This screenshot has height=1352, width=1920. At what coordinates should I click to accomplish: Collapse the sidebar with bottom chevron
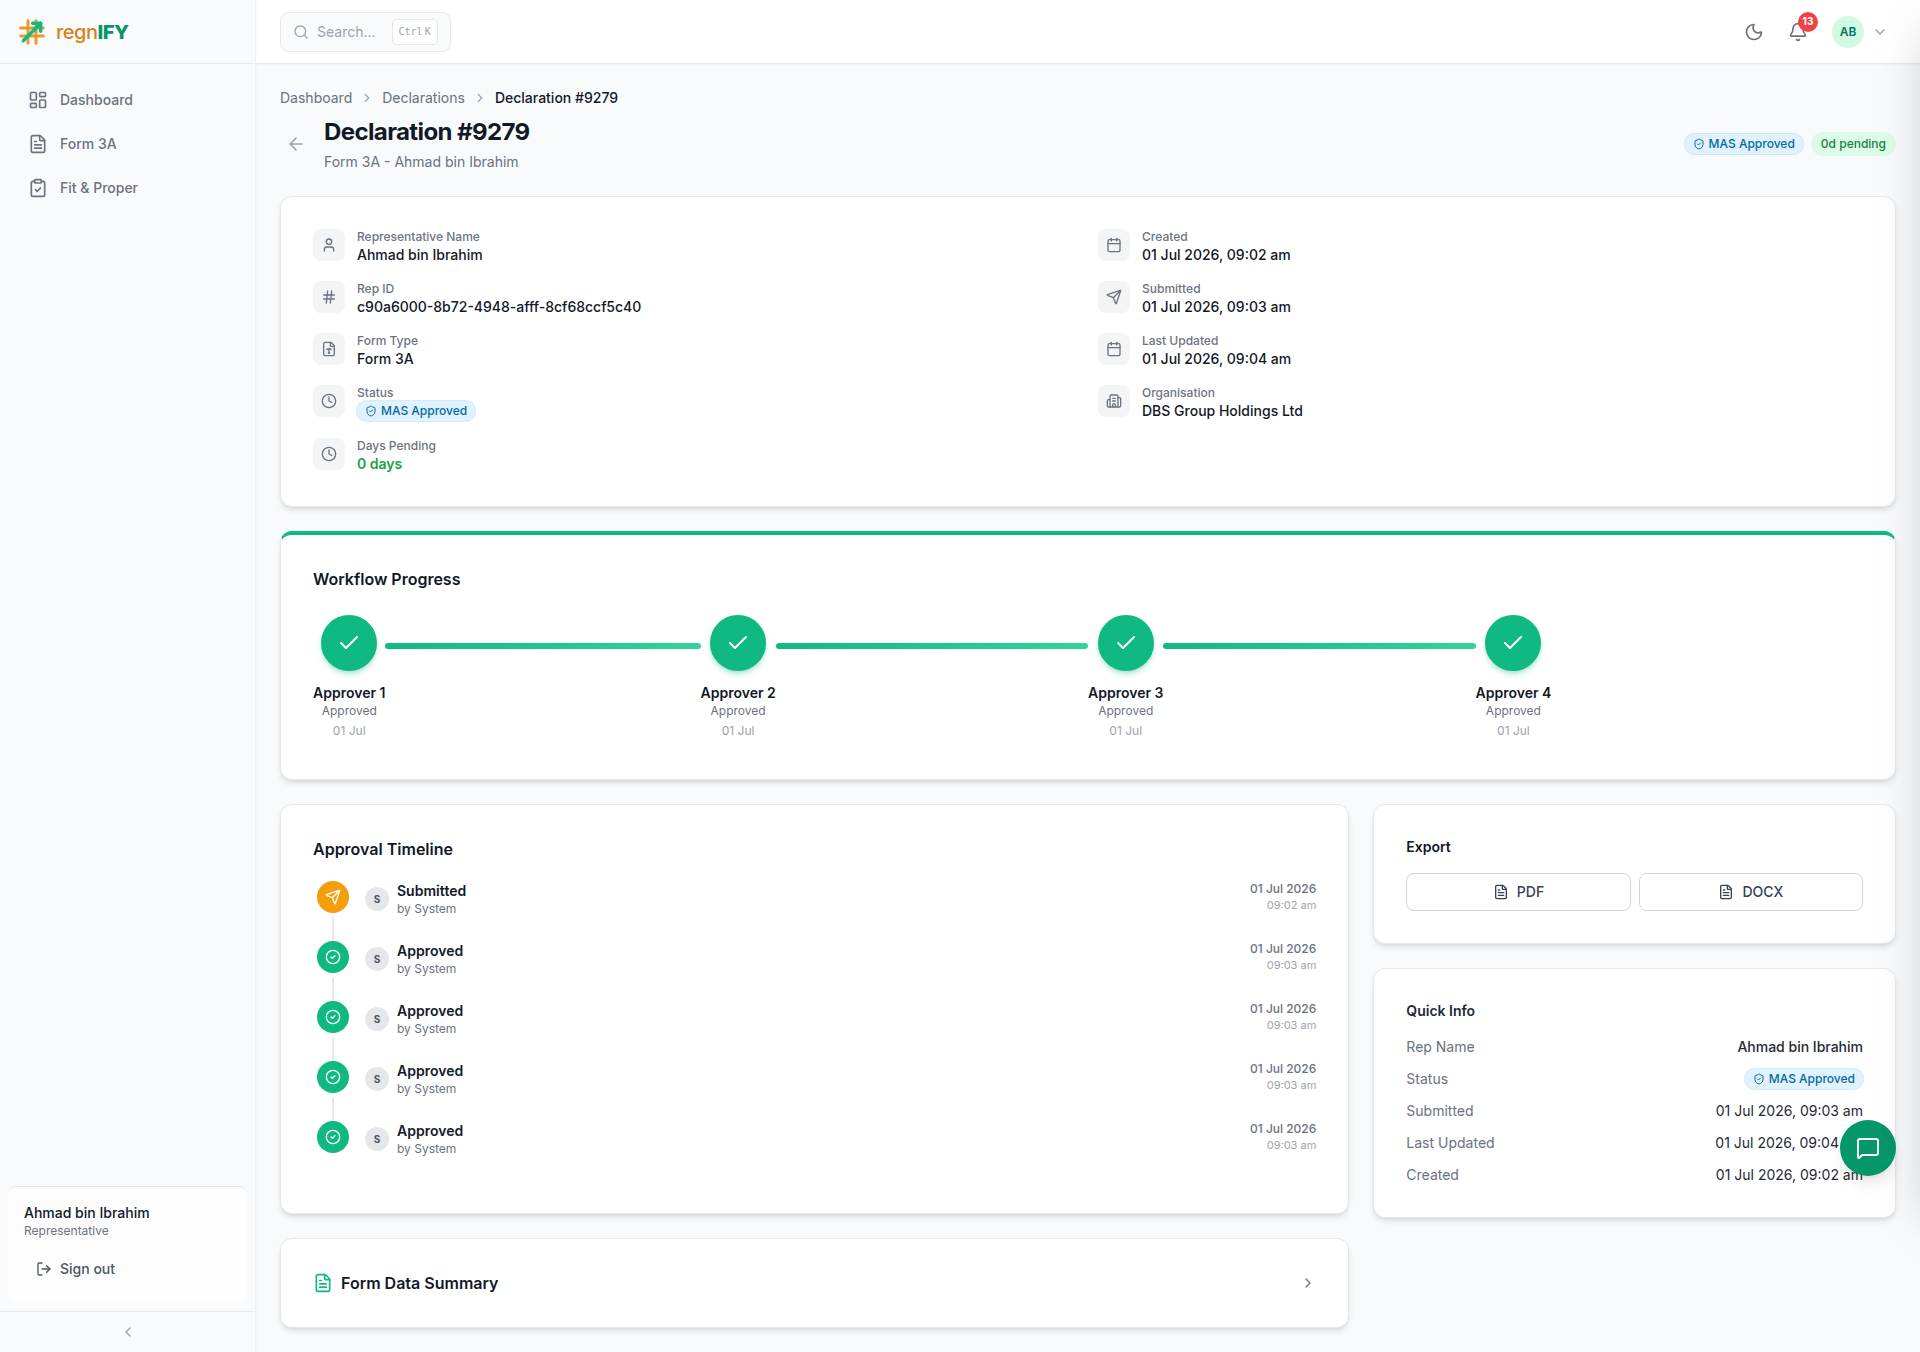click(128, 1332)
